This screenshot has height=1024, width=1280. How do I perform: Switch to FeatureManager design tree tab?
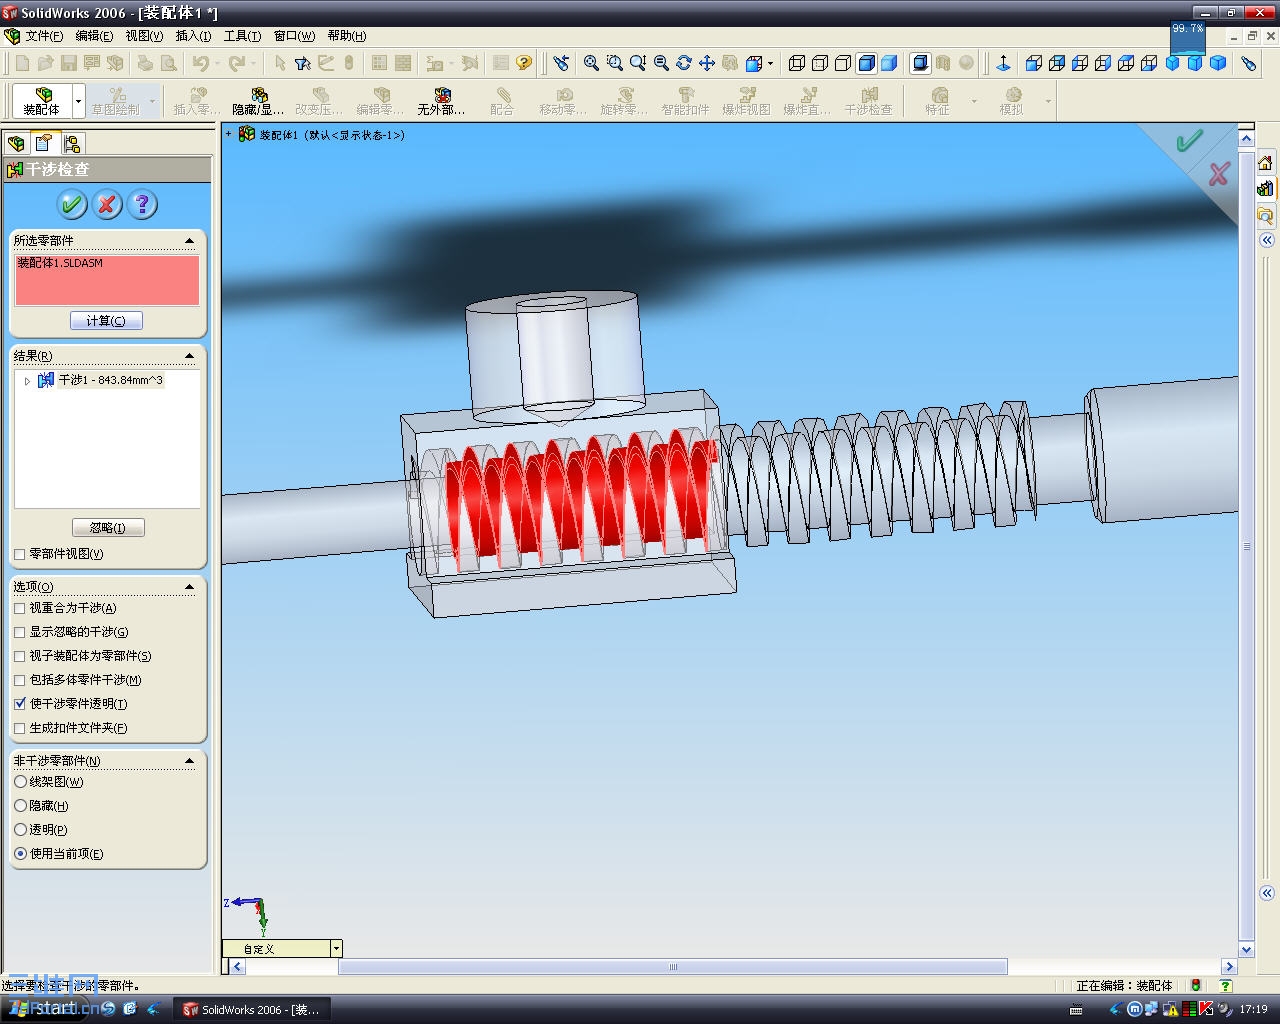click(x=17, y=143)
